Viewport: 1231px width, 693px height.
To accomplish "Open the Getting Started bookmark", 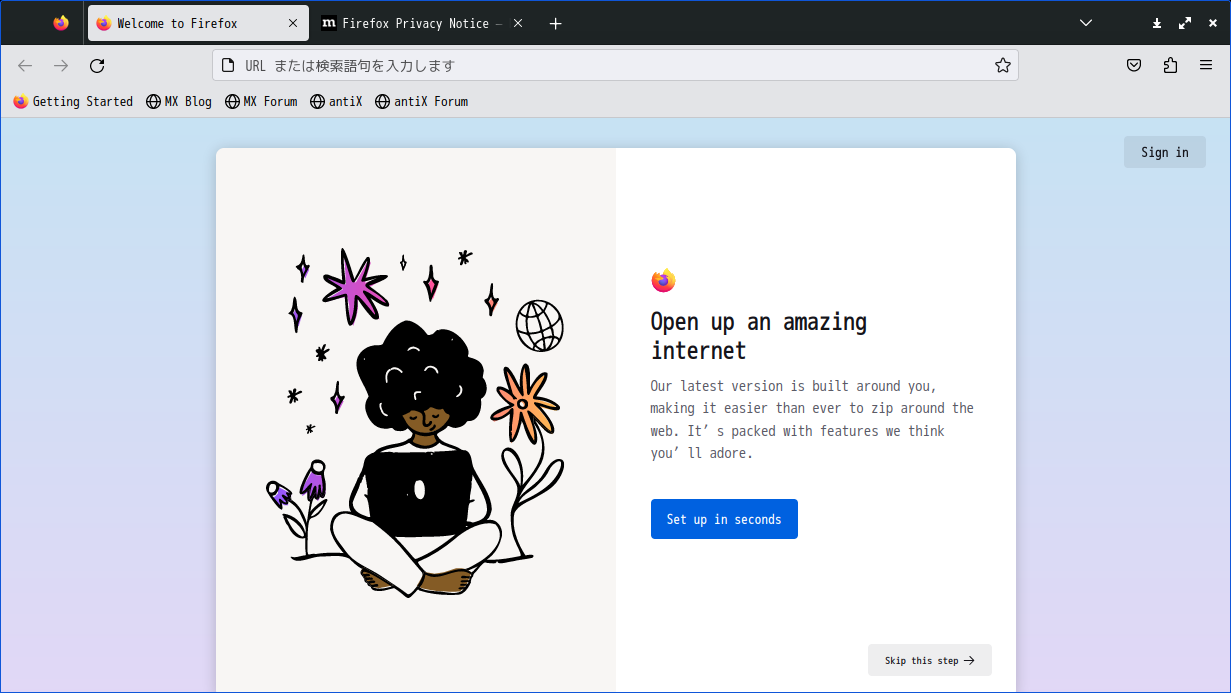I will pyautogui.click(x=73, y=101).
